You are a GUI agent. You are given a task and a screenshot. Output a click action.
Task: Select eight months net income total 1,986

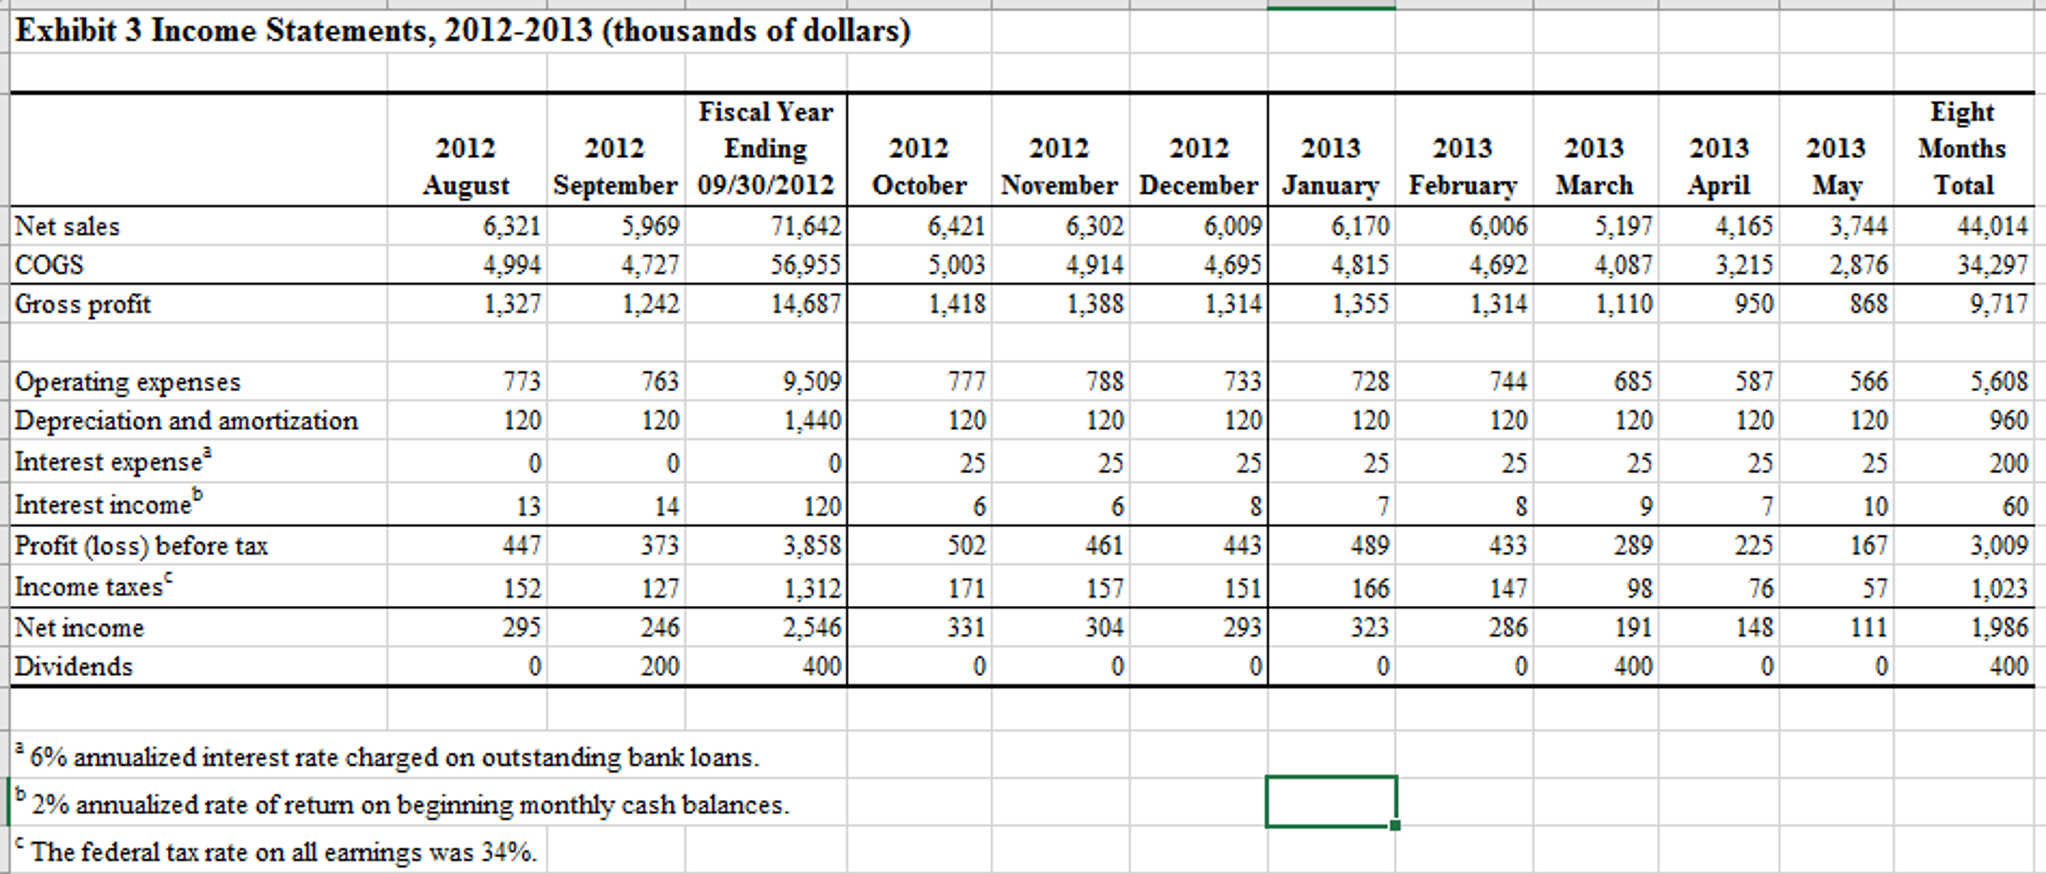[2000, 628]
